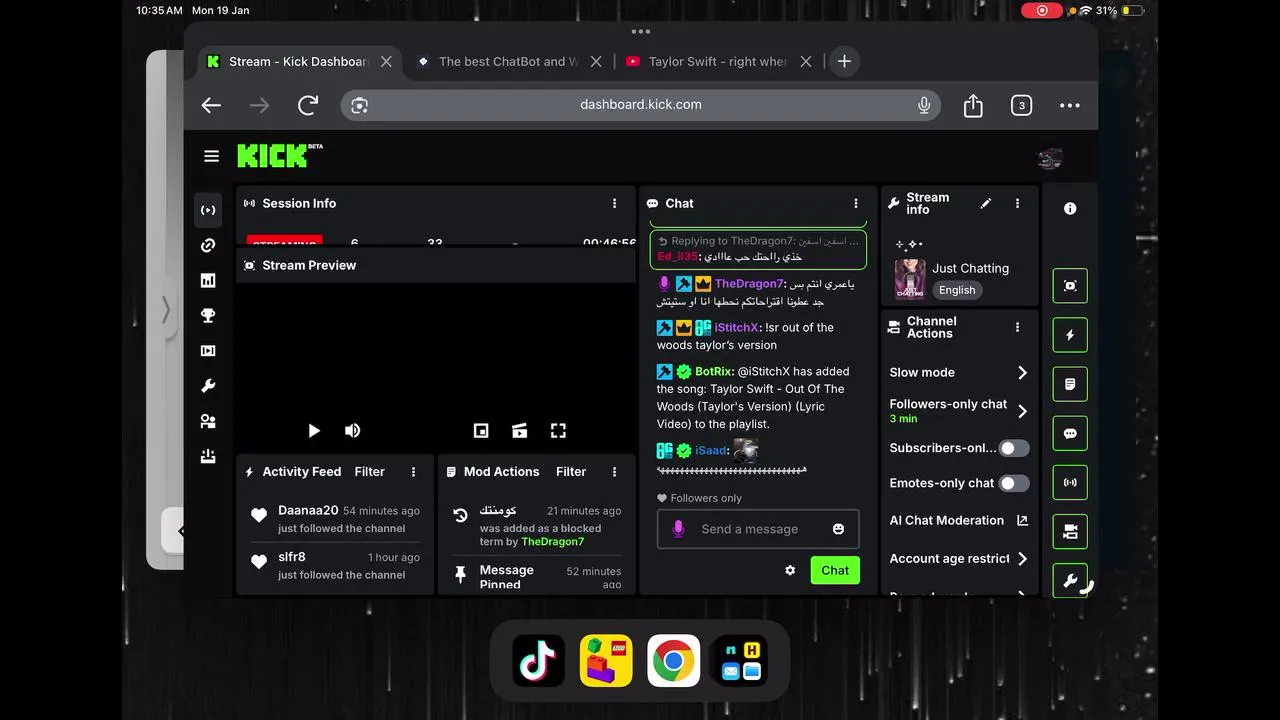Screen dimensions: 1280x720
Task: Toggle Session Info broadcast widget button
Action: pyautogui.click(x=1070, y=482)
